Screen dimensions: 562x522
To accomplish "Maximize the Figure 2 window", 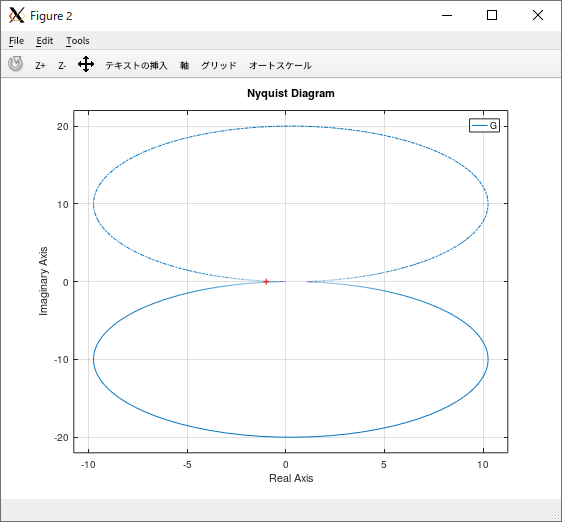I will point(492,15).
